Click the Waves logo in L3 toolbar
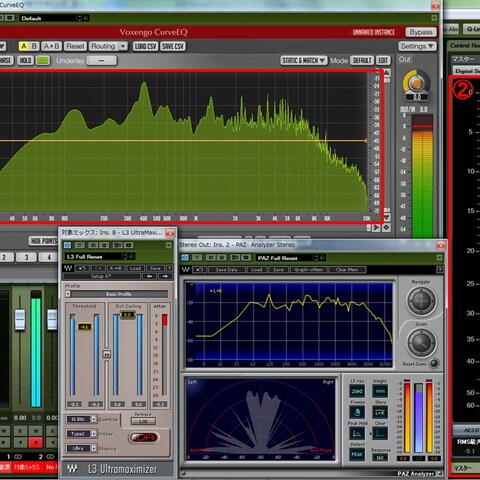Viewport: 480px width, 480px height. click(x=68, y=268)
